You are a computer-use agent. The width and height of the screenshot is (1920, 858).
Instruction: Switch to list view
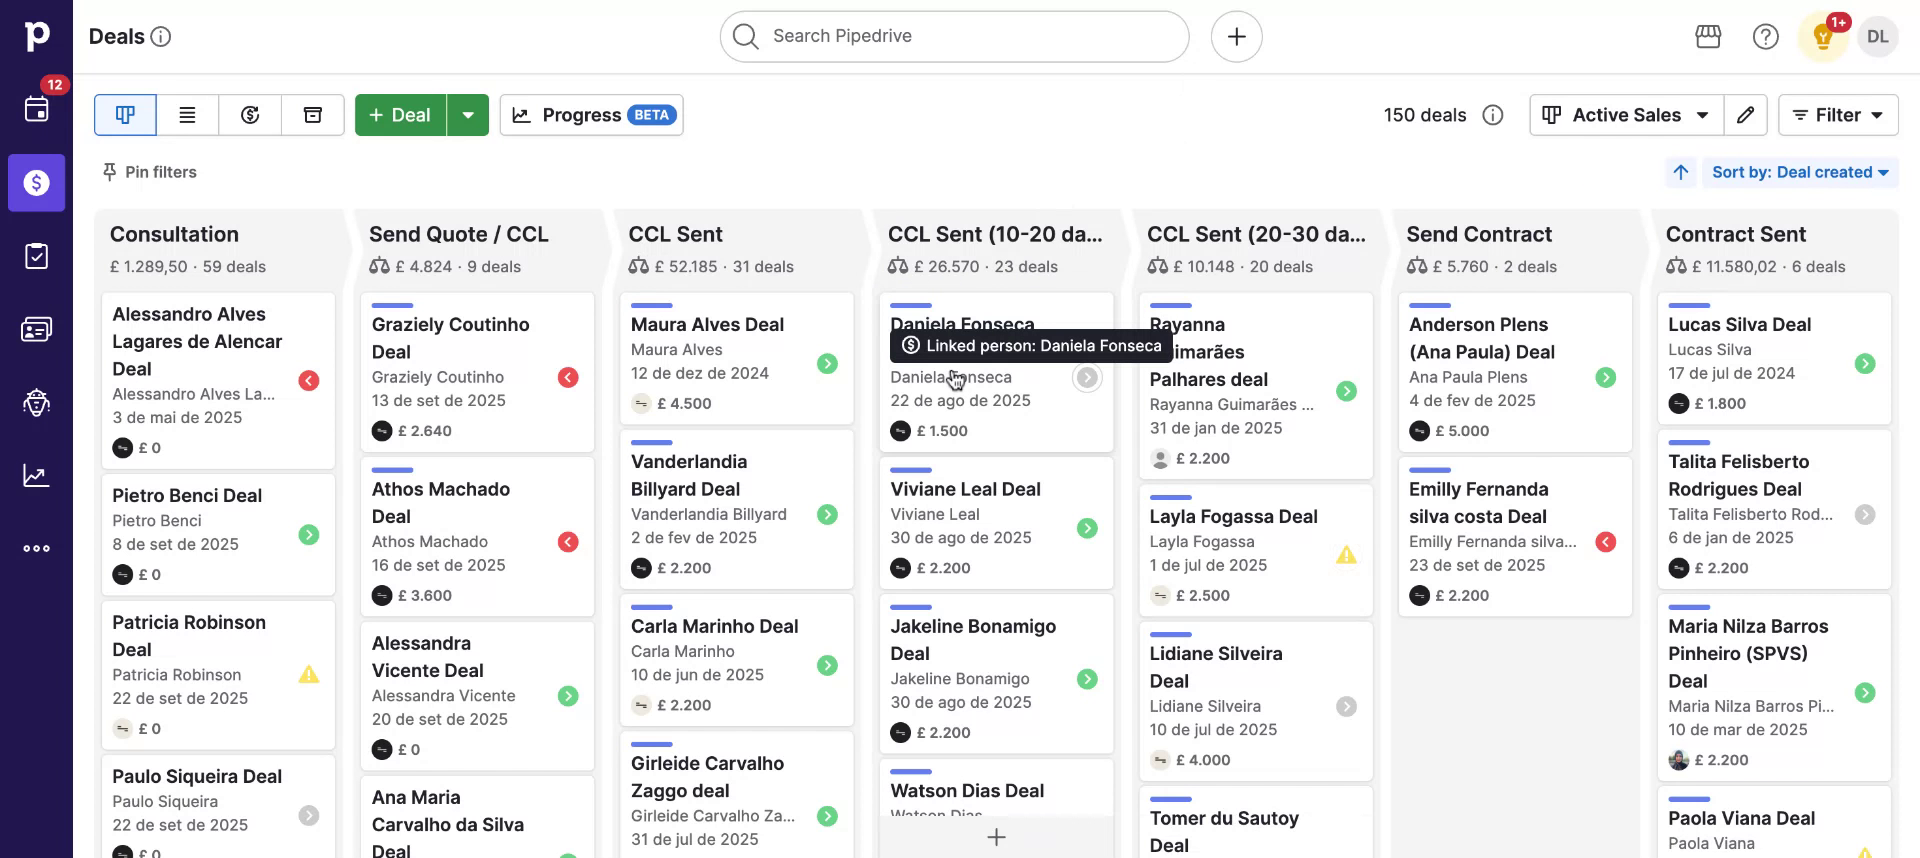coord(187,115)
